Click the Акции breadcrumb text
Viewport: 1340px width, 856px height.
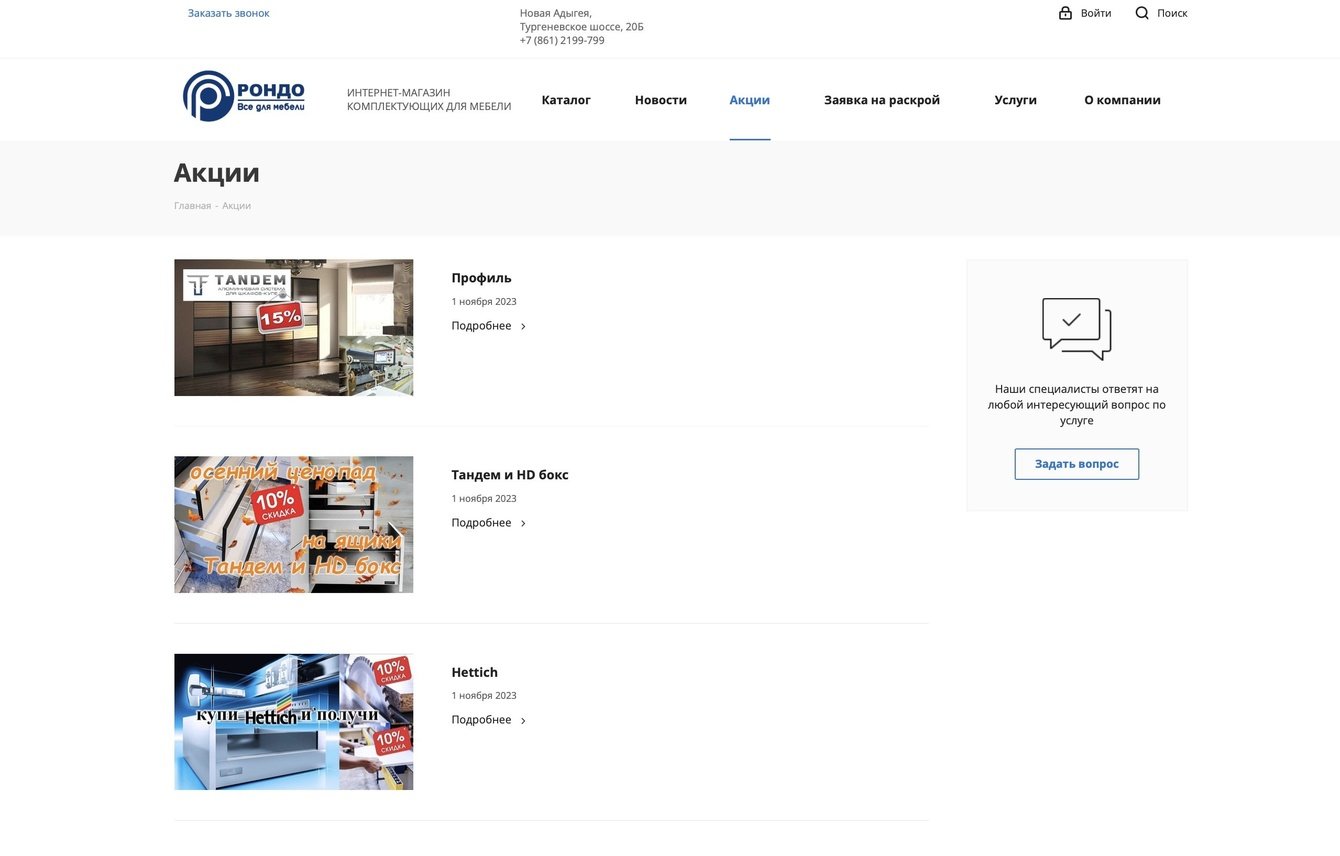point(236,206)
